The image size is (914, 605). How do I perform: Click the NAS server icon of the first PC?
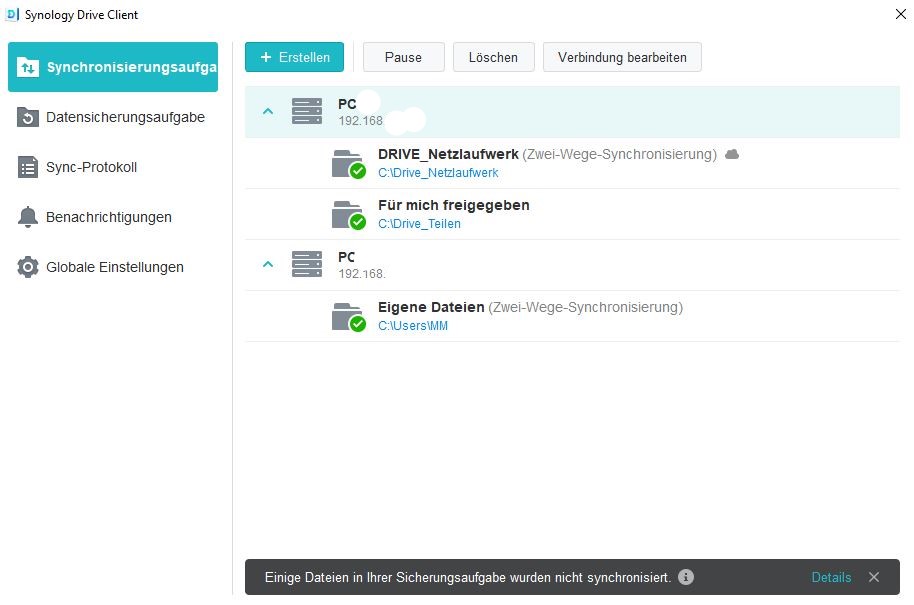(308, 111)
